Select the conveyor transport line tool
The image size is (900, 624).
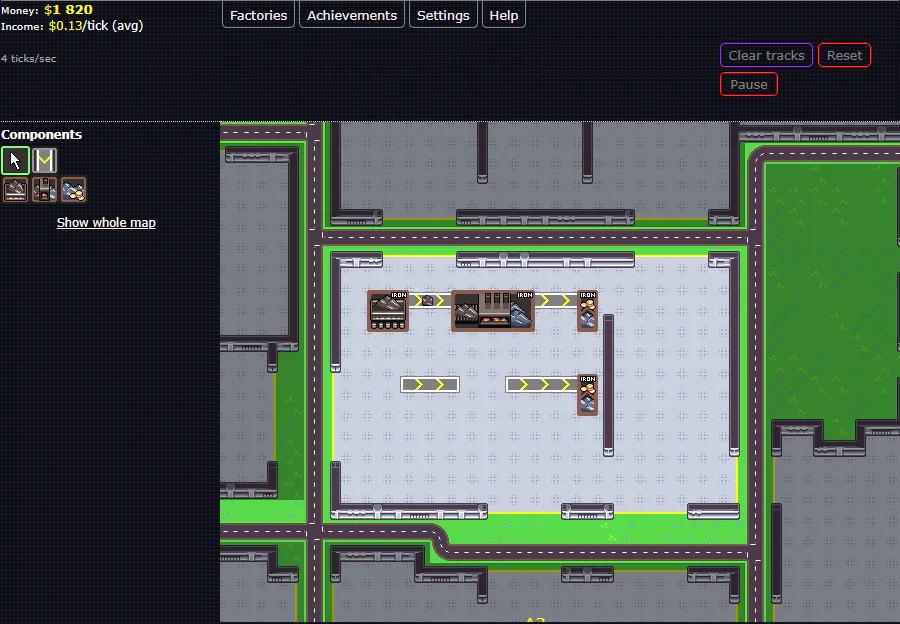point(45,160)
